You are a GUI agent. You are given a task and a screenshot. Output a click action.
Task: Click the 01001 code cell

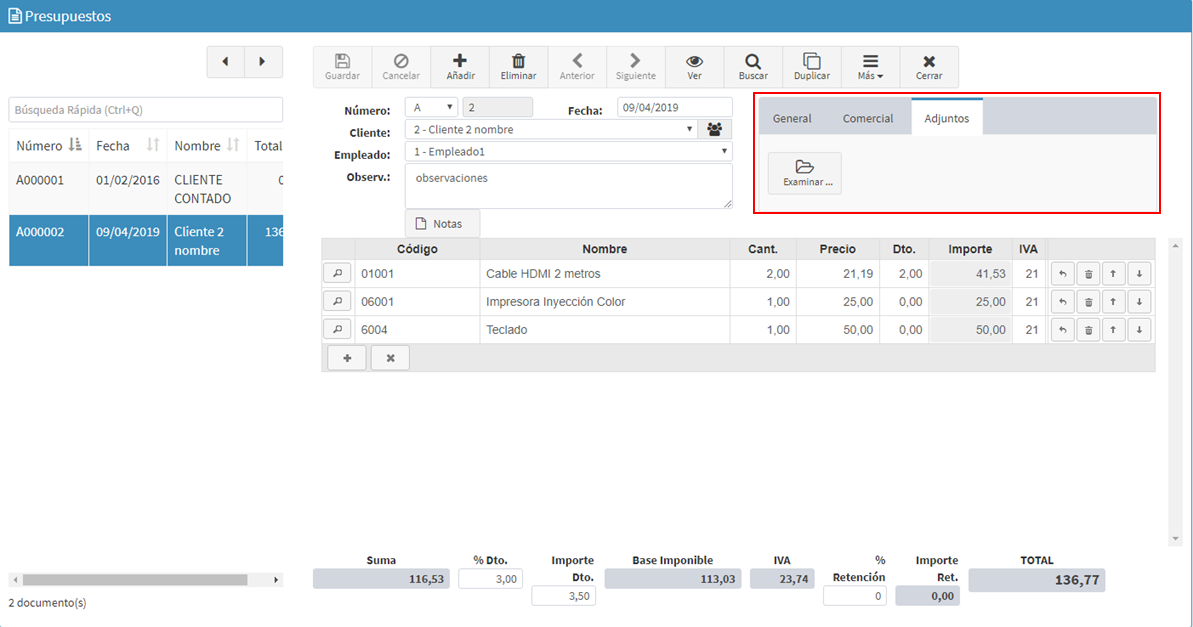click(417, 274)
